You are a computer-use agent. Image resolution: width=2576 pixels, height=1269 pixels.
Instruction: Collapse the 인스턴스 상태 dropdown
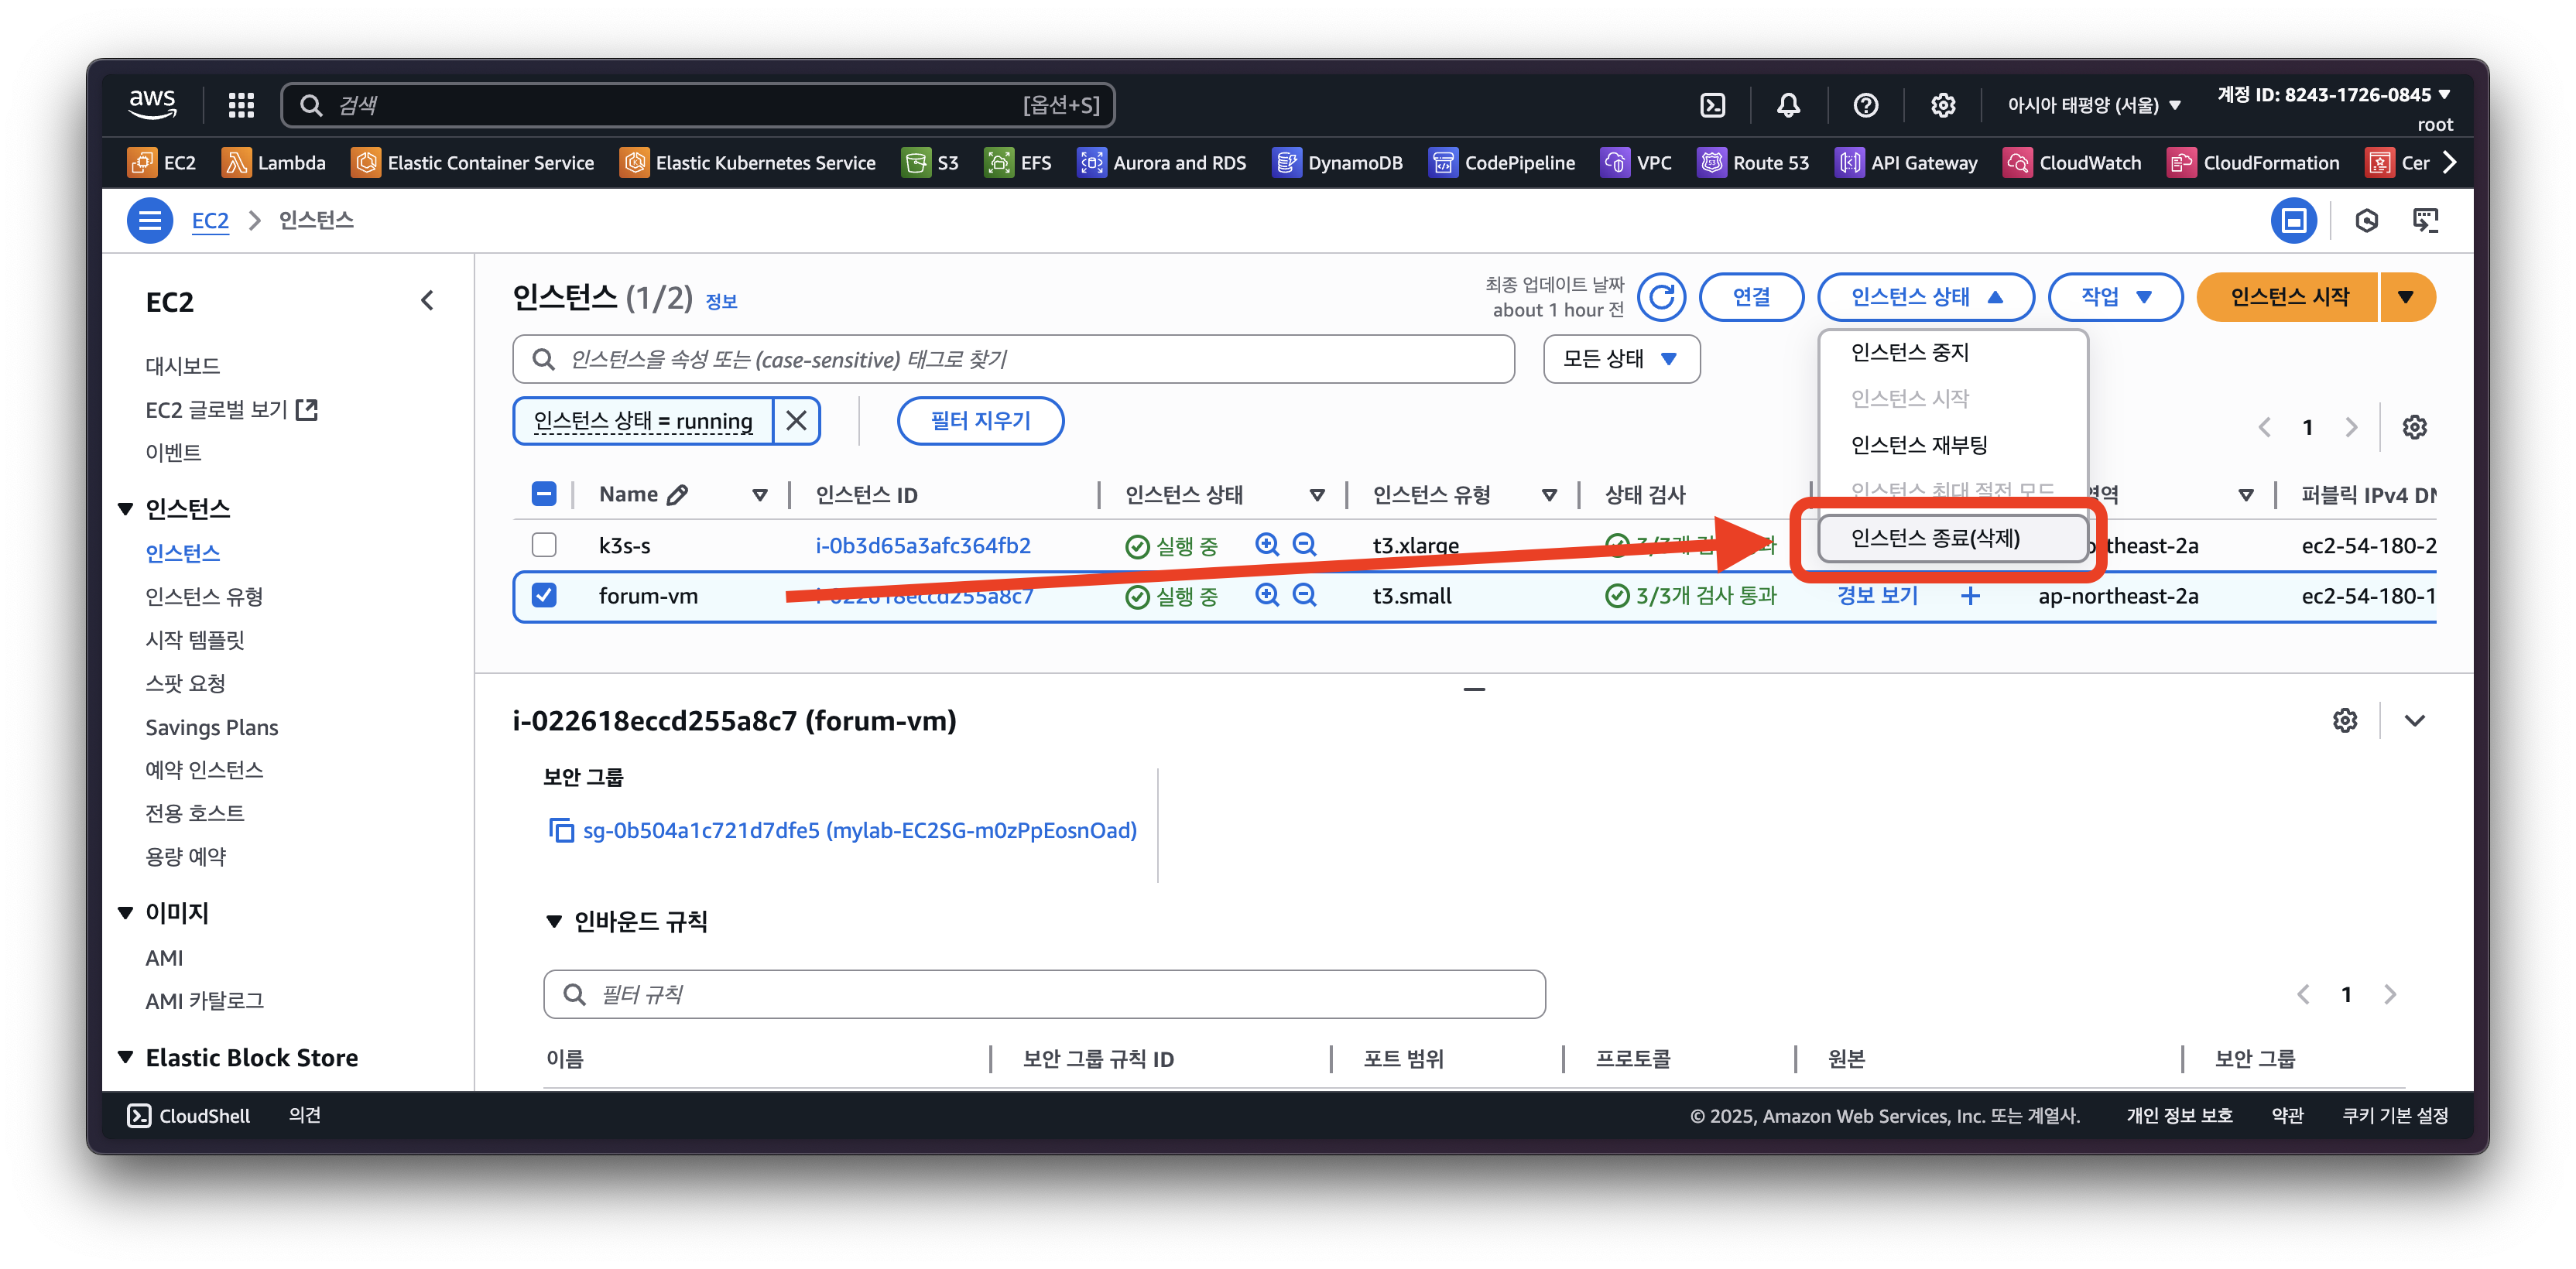coord(1925,297)
